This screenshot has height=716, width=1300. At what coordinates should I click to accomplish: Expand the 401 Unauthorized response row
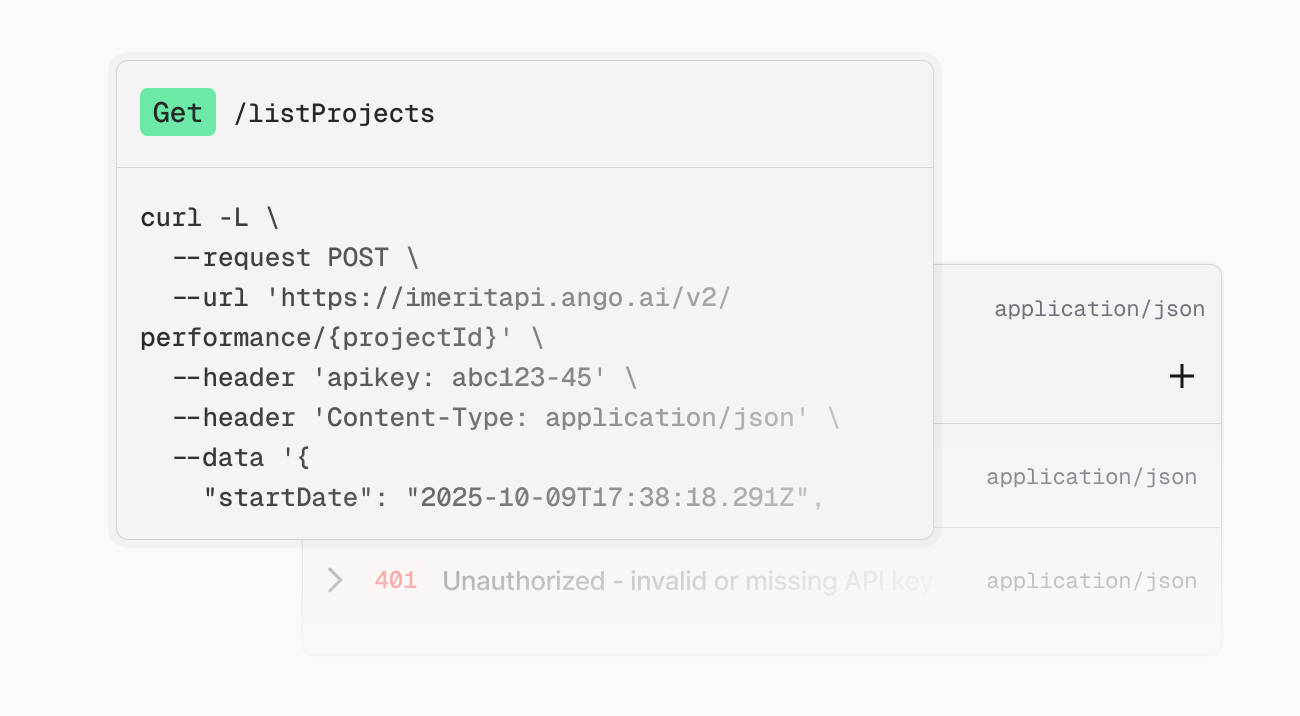coord(335,580)
